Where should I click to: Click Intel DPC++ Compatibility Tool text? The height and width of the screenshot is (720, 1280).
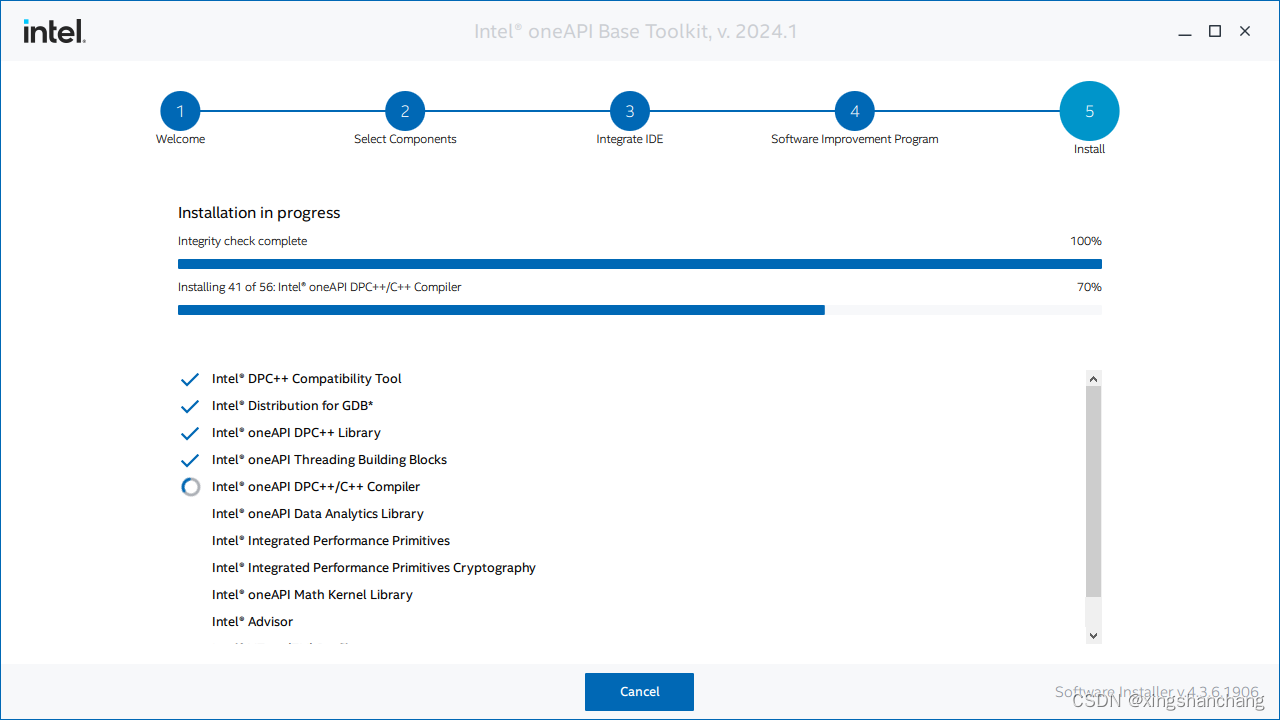307,379
